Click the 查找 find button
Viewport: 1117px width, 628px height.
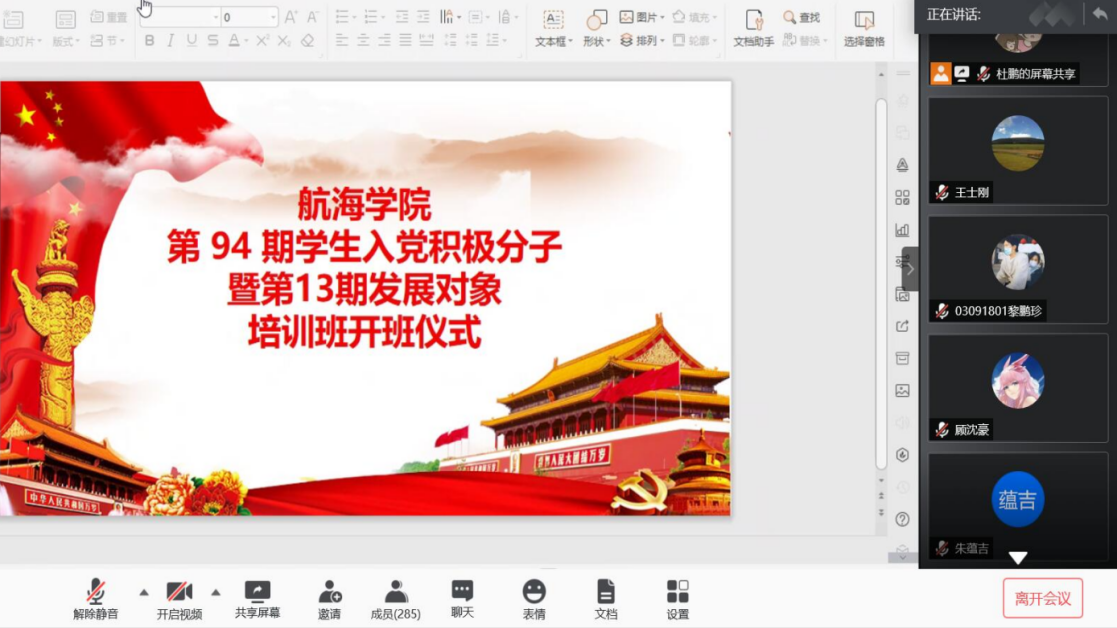point(801,17)
